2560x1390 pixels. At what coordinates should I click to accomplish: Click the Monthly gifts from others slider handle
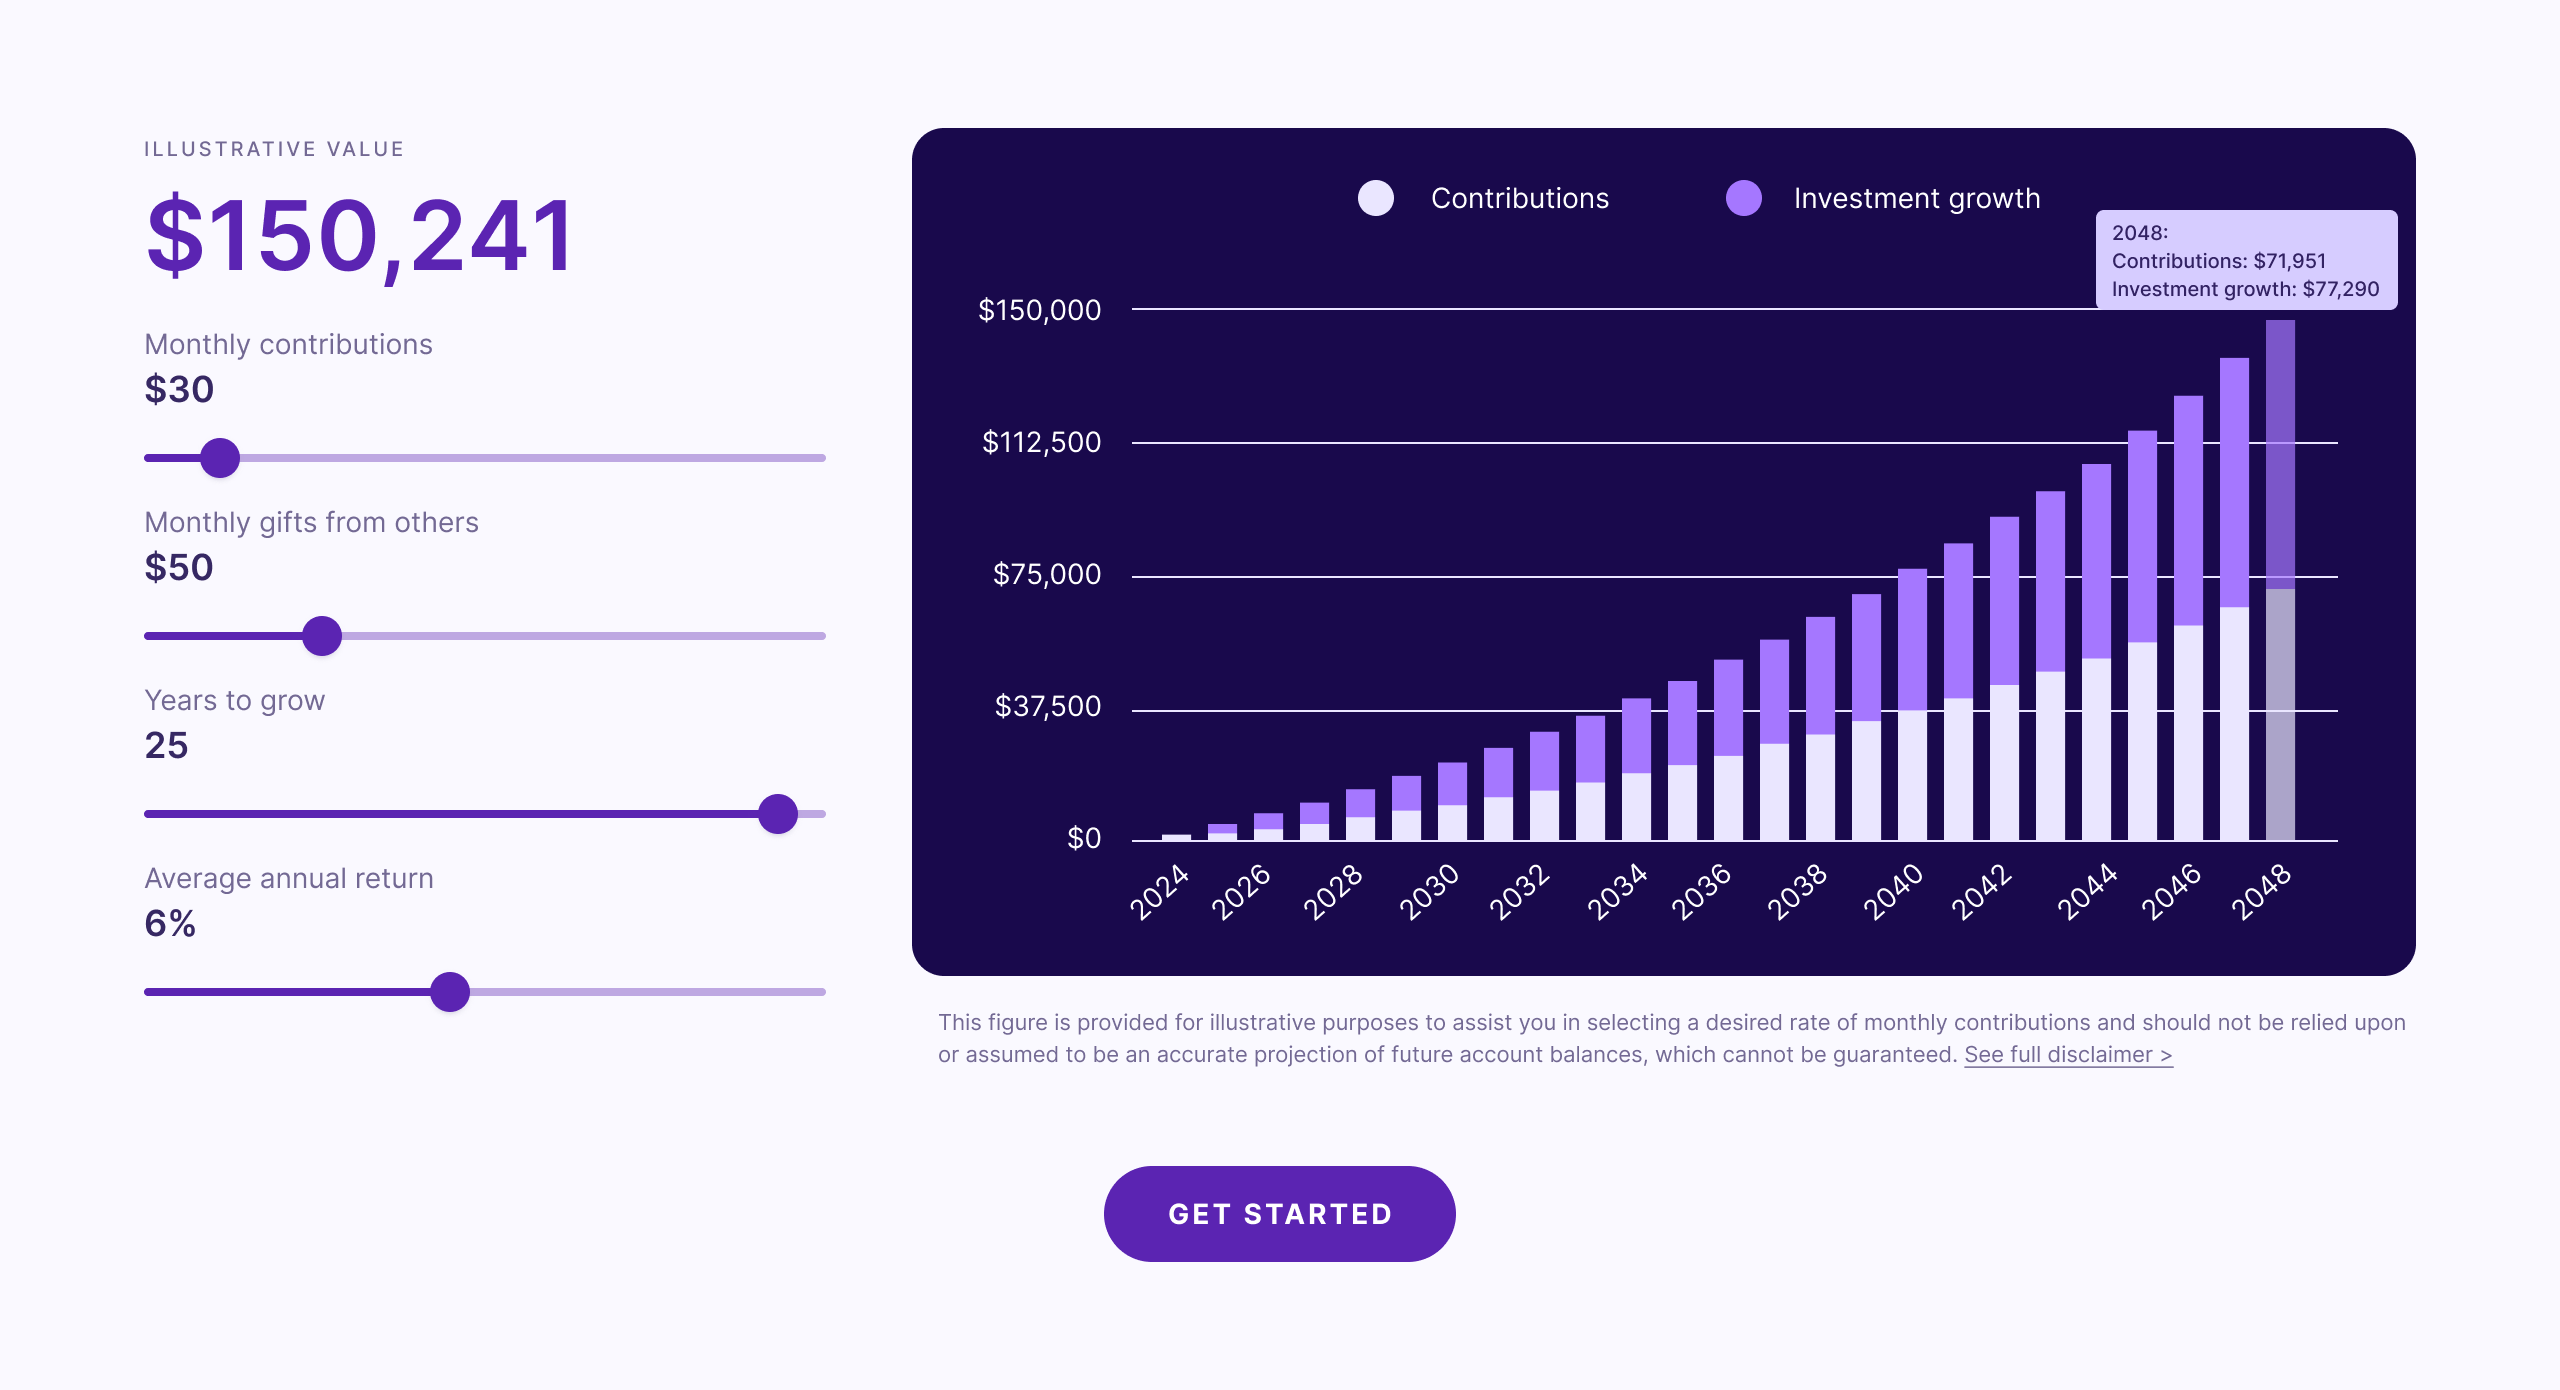click(x=322, y=635)
